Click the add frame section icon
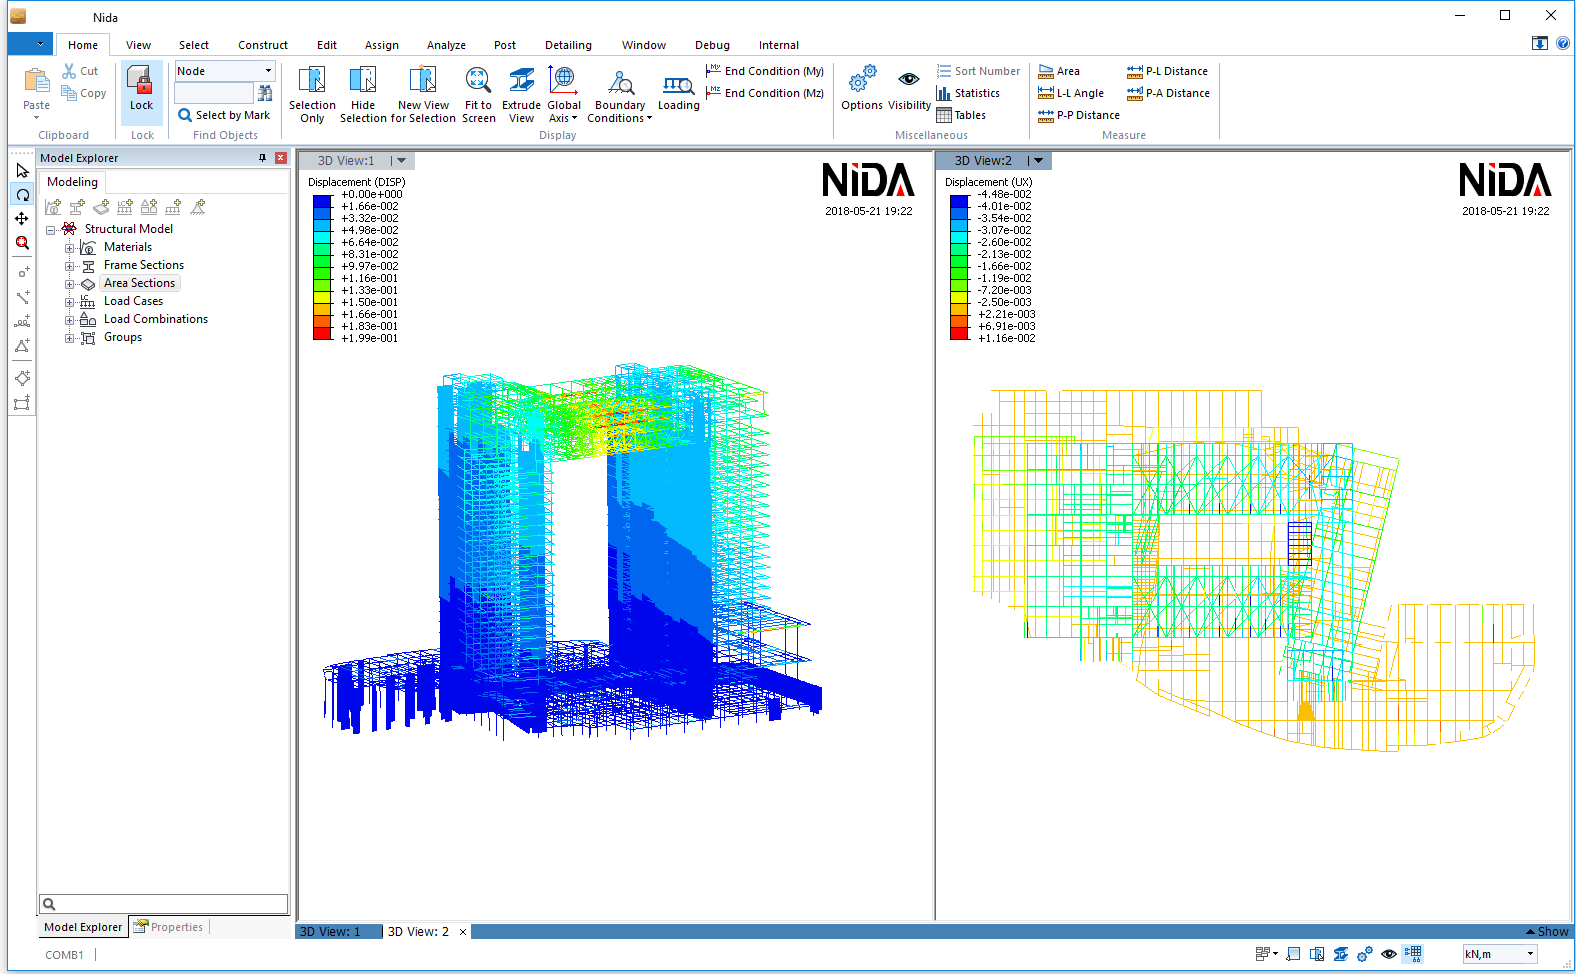Image resolution: width=1576 pixels, height=974 pixels. [x=77, y=207]
